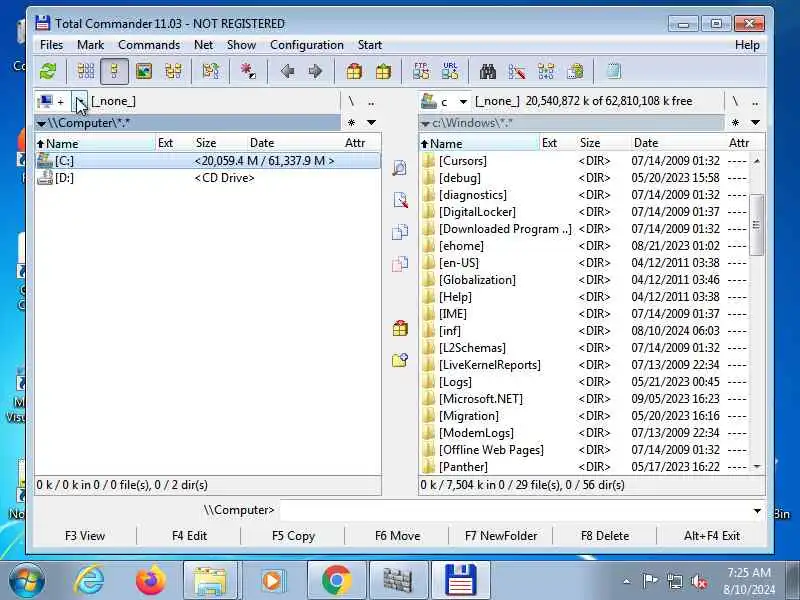
Task: Pack files using the red gift box icon
Action: point(354,71)
